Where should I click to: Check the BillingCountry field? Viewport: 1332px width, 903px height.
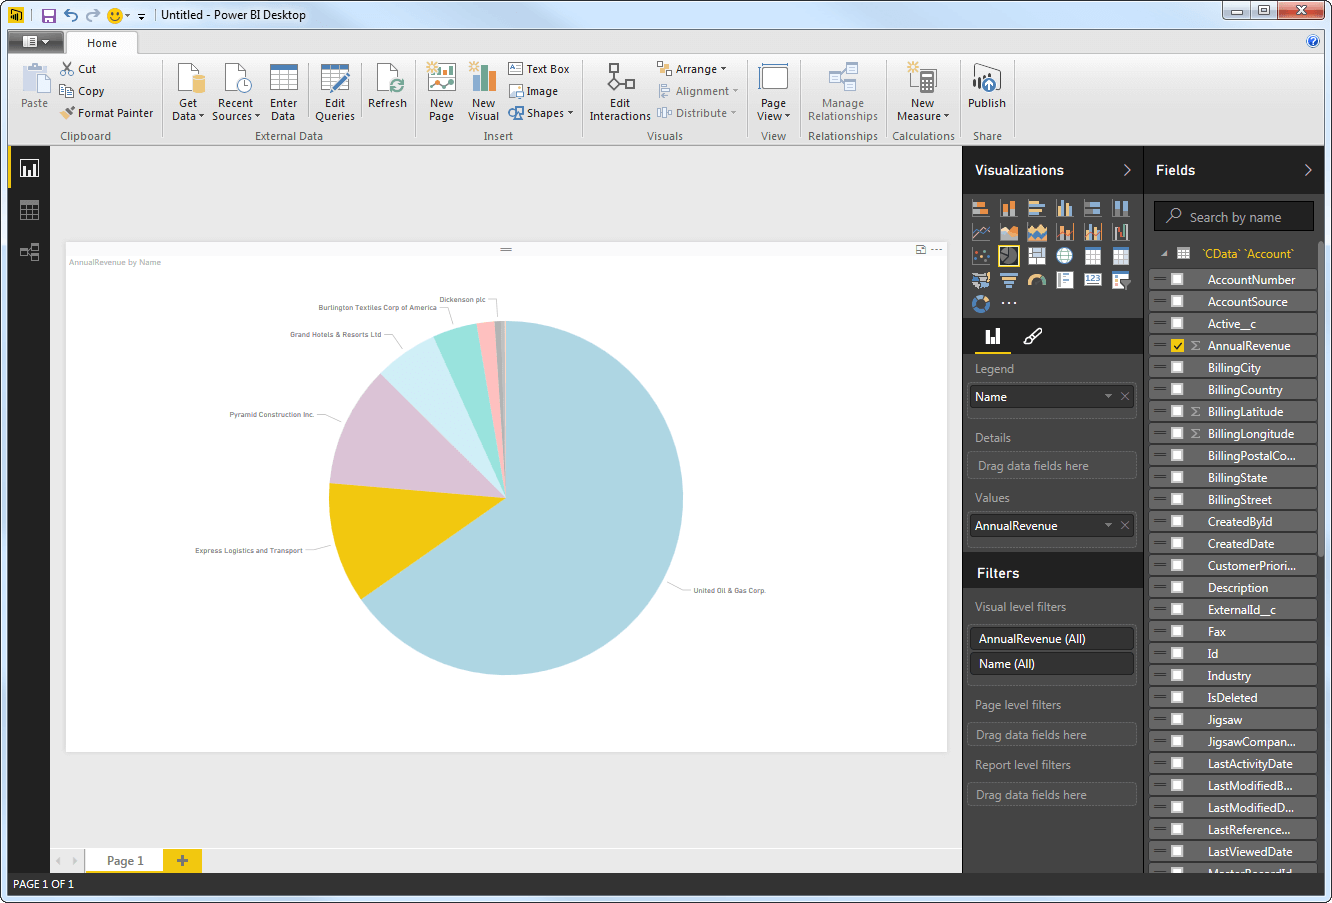coord(1177,390)
